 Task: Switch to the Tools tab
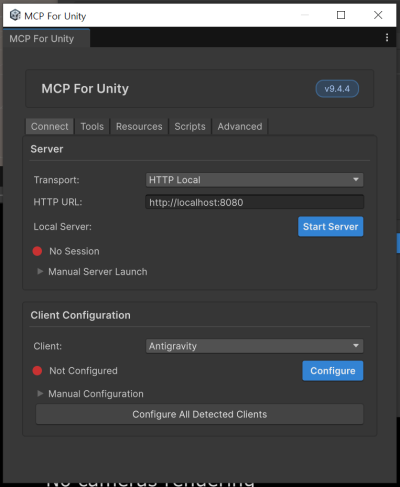click(x=92, y=126)
